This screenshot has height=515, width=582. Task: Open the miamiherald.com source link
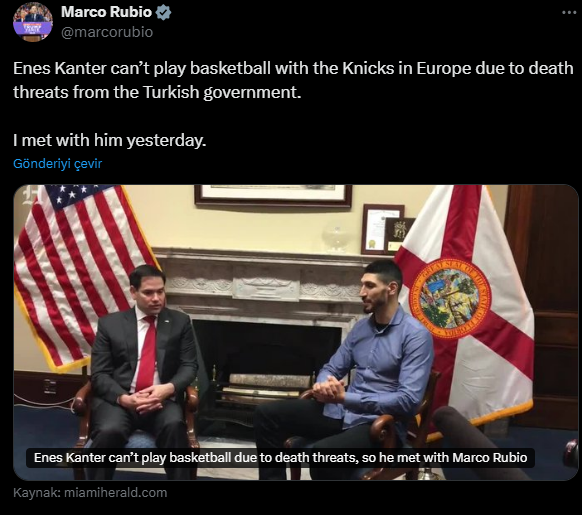click(115, 493)
